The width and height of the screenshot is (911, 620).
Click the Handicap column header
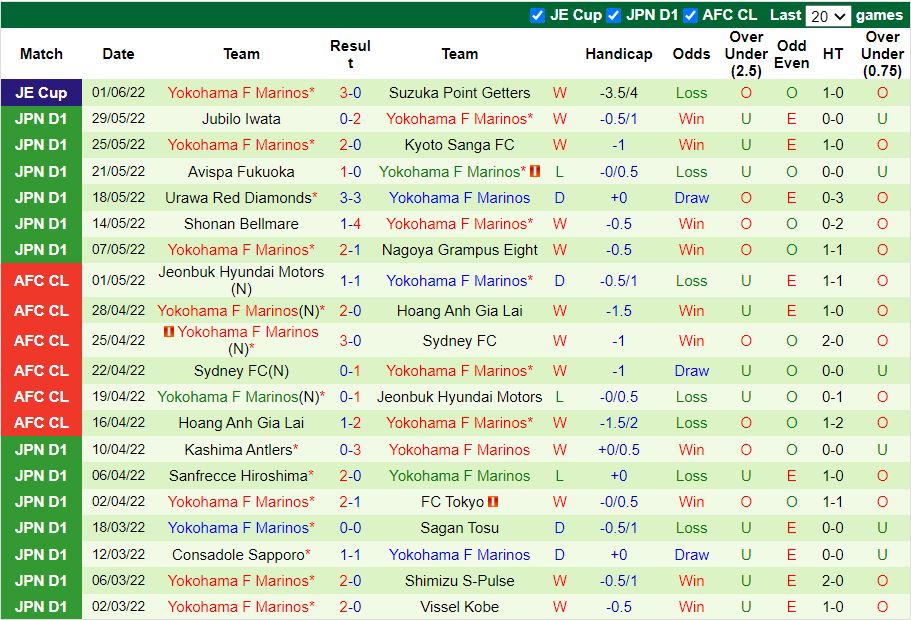619,53
